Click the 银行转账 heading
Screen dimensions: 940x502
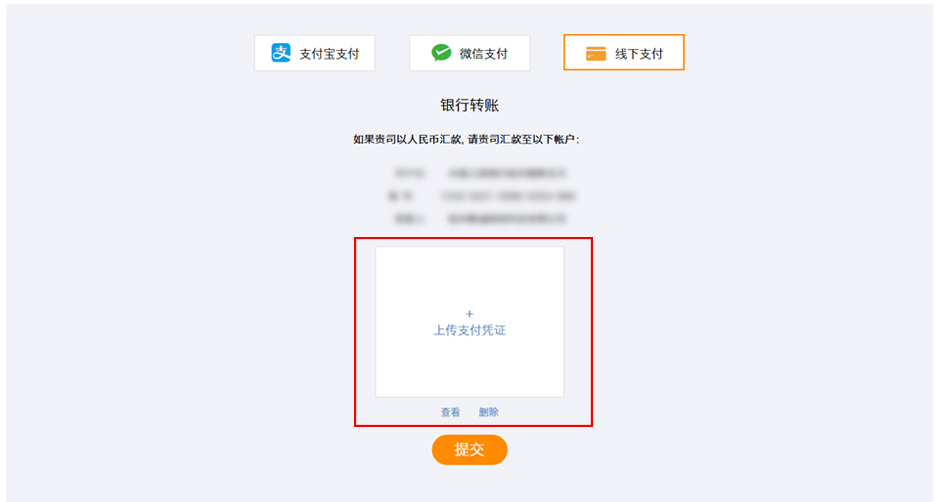tap(469, 106)
